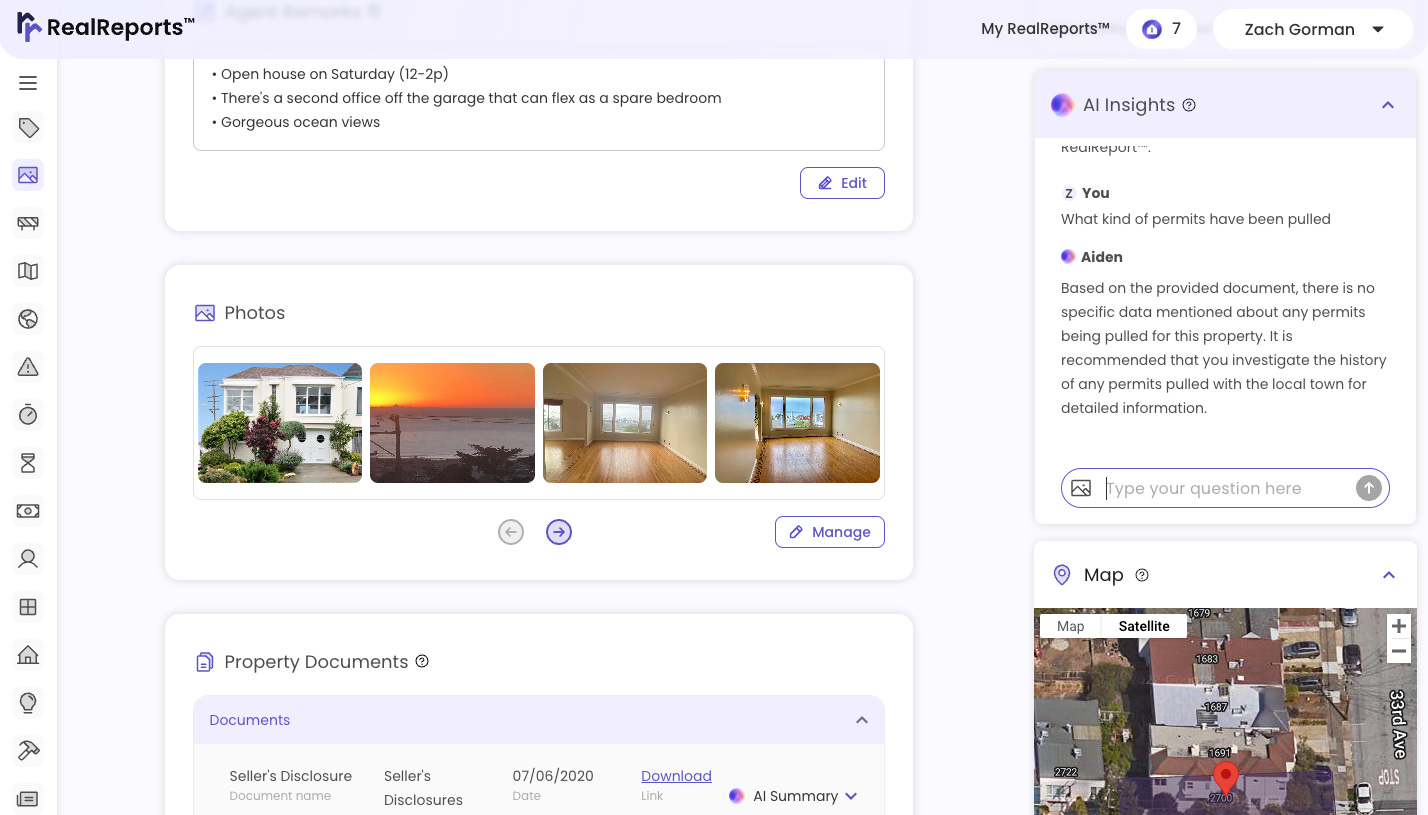Open the third photo of empty room

625,423
